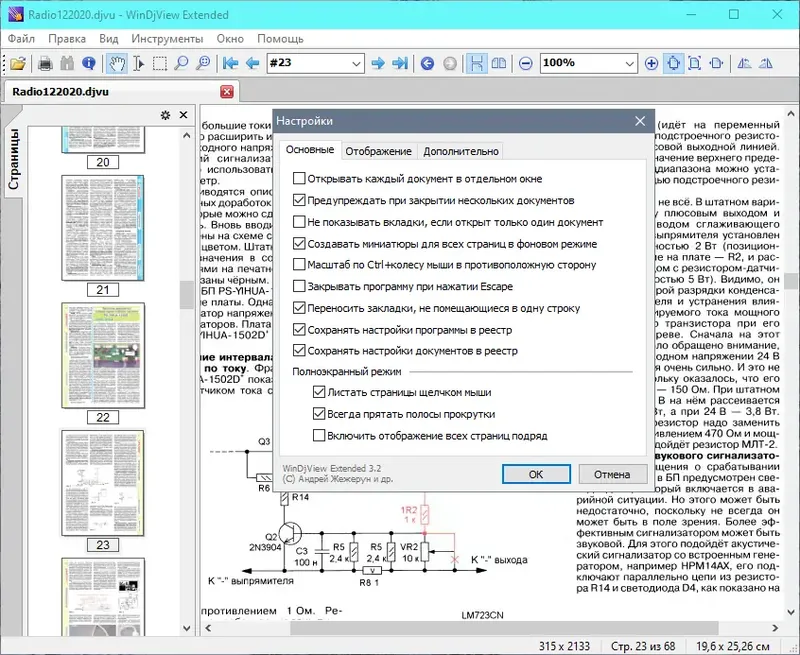The width and height of the screenshot is (800, 655).
Task: Switch to facing pages book layout icon
Action: [x=498, y=63]
